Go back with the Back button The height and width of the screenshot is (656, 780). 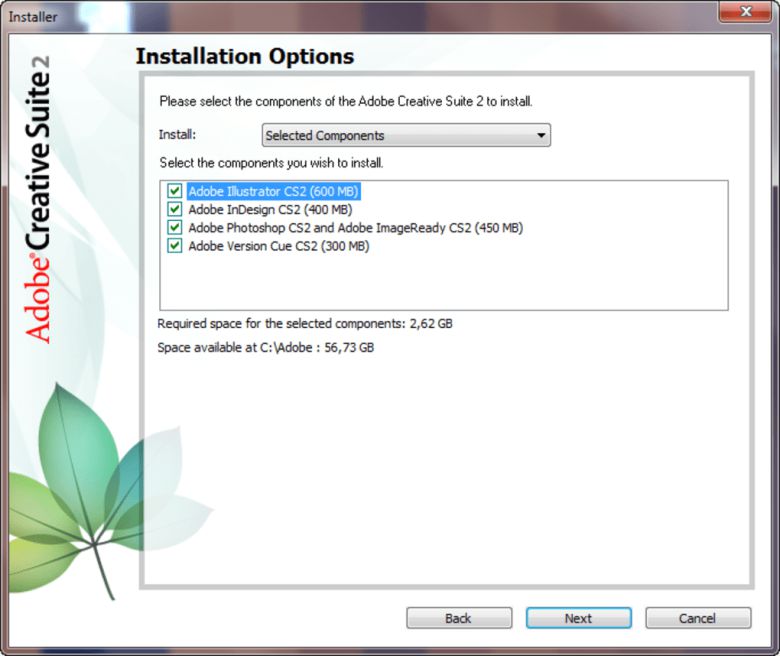pos(458,618)
